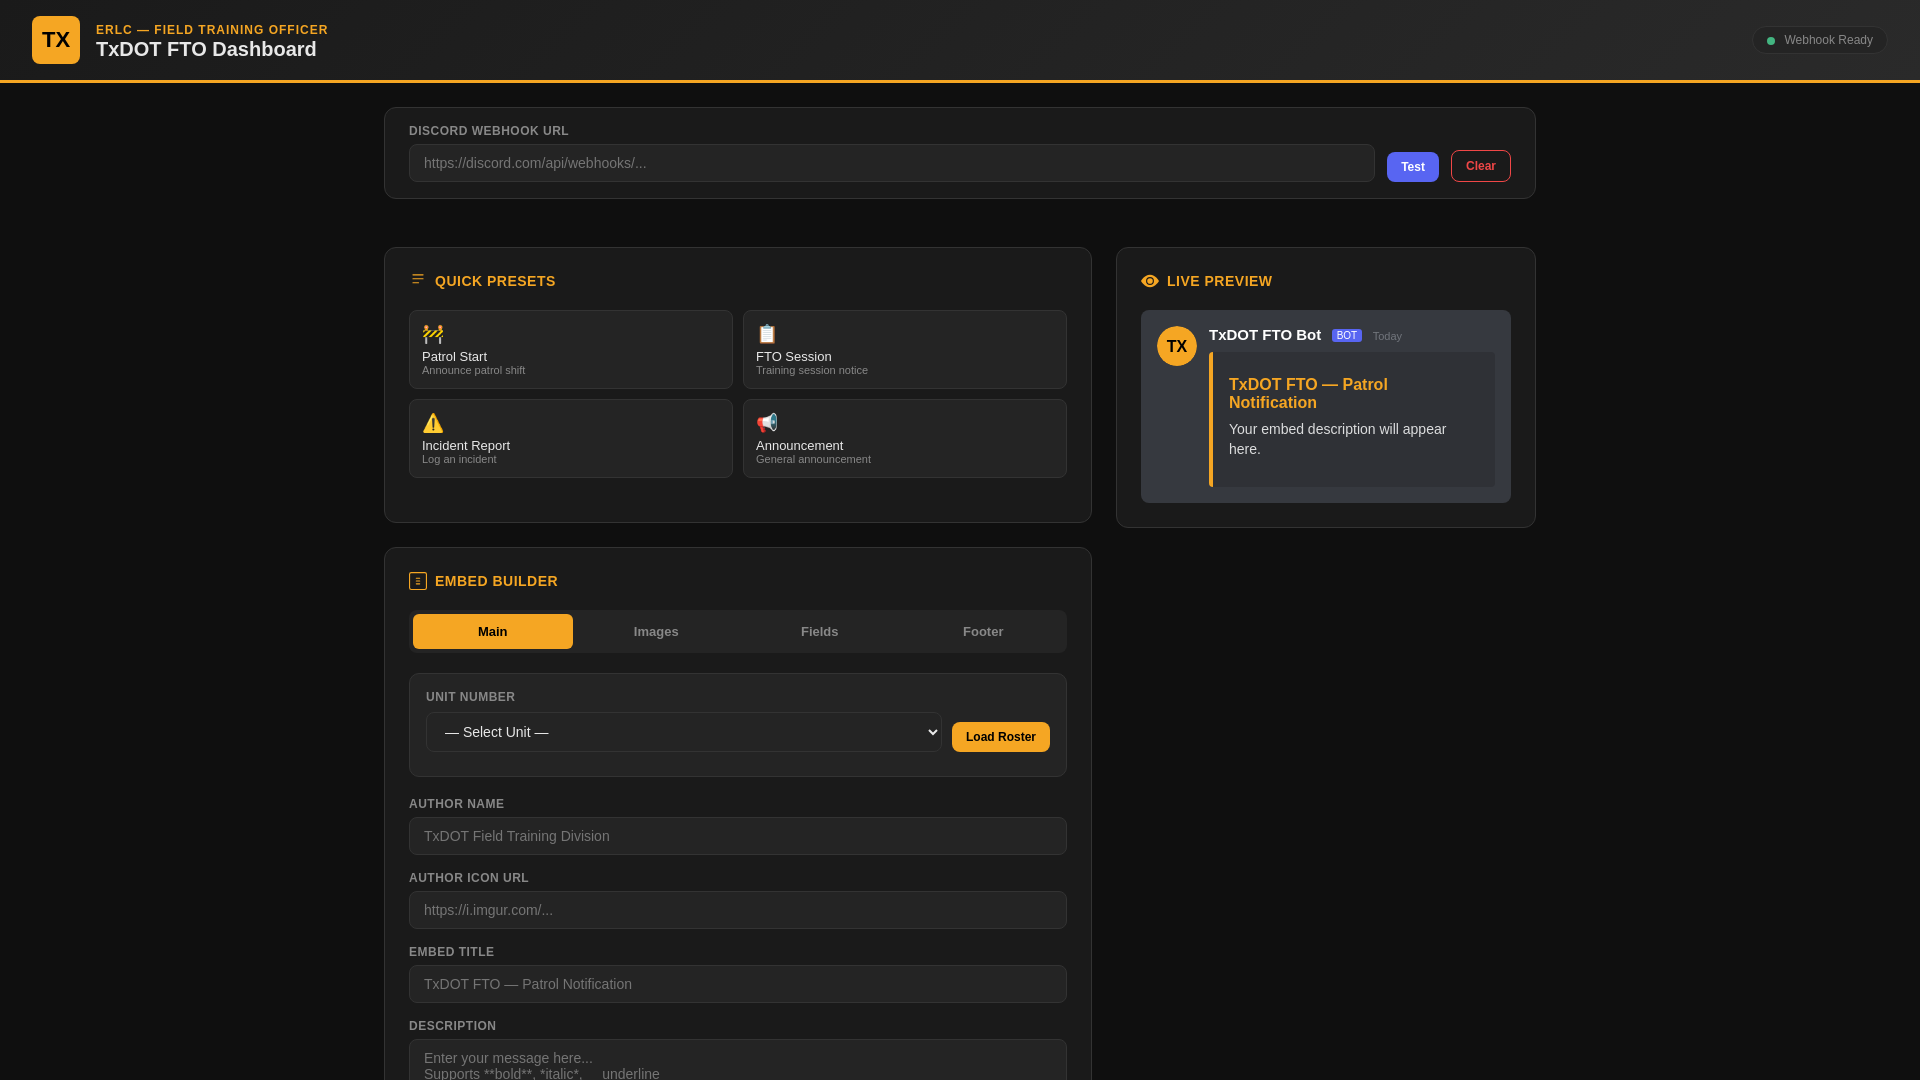Click the 'Announce patrol shift' caption
The height and width of the screenshot is (1080, 1920).
coord(473,371)
